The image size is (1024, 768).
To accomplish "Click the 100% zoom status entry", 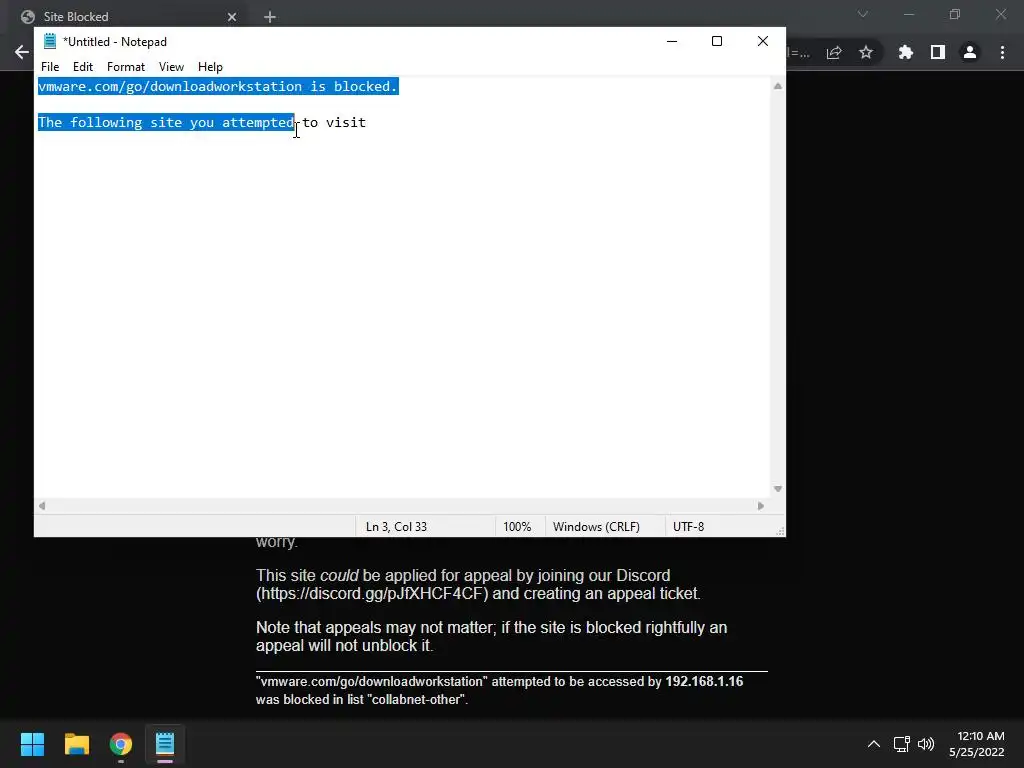I will [517, 526].
